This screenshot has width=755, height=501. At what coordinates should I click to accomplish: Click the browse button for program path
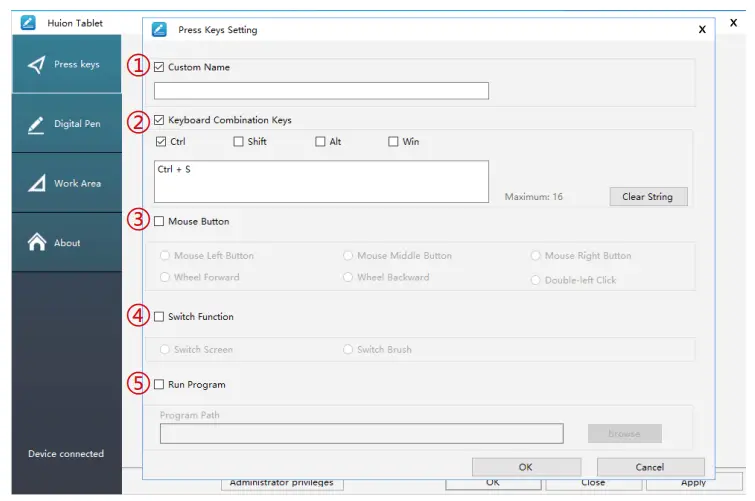(625, 434)
